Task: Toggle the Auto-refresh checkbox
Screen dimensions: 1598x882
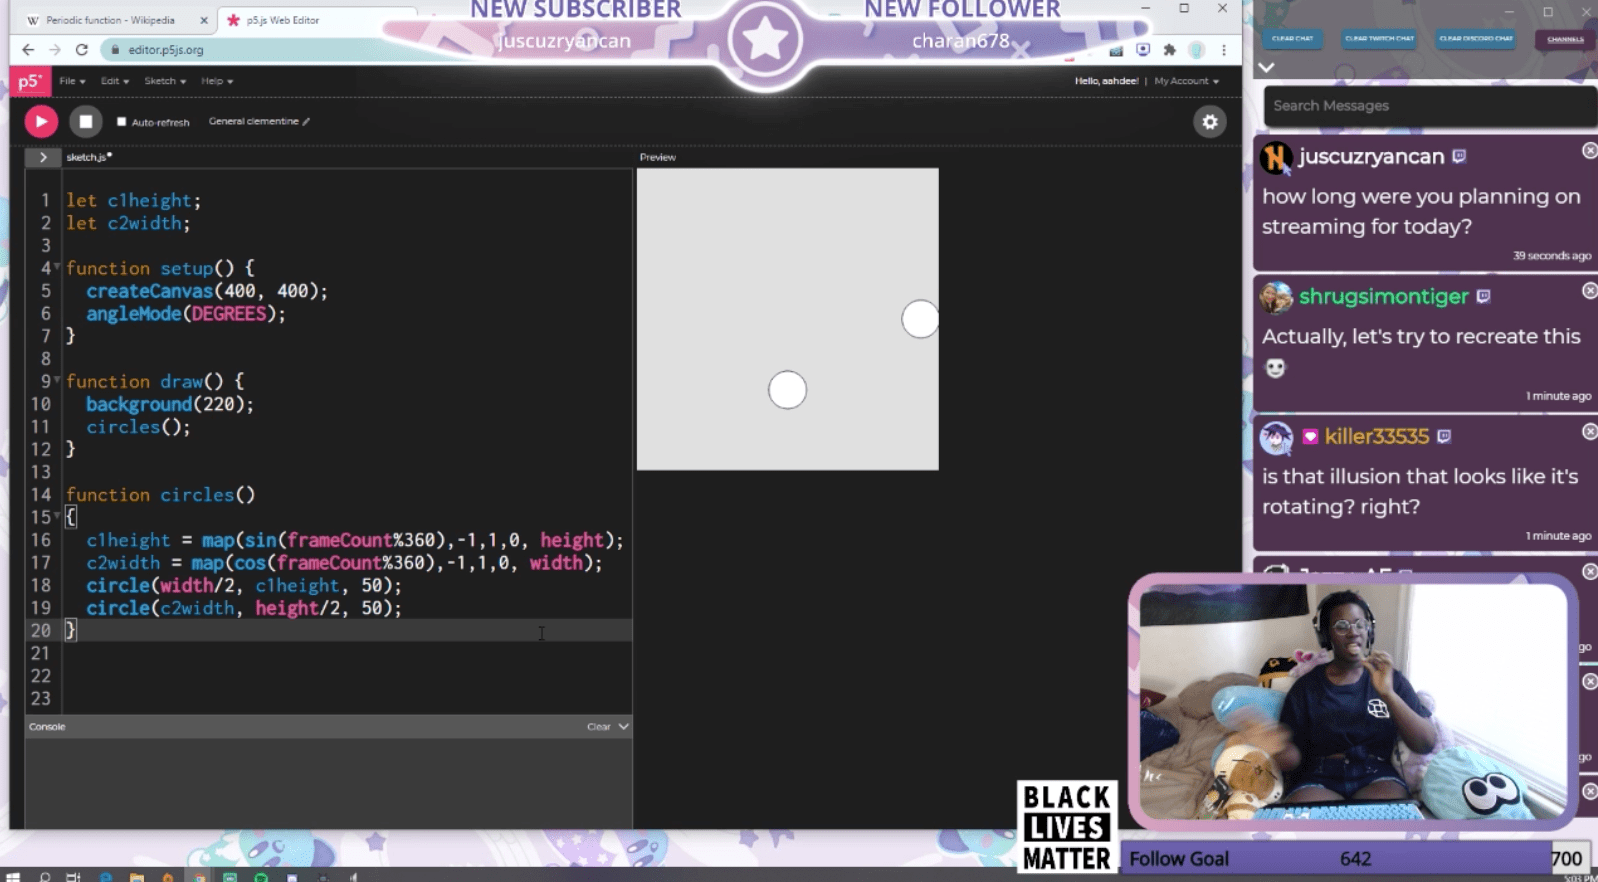Action: (x=122, y=122)
